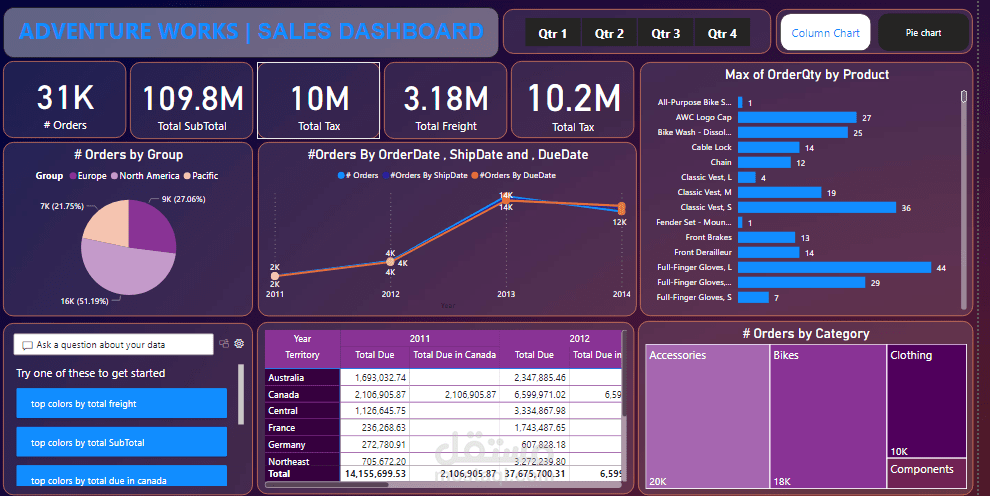
Task: Click the 2013 peak data point (14K)
Action: click(x=506, y=198)
